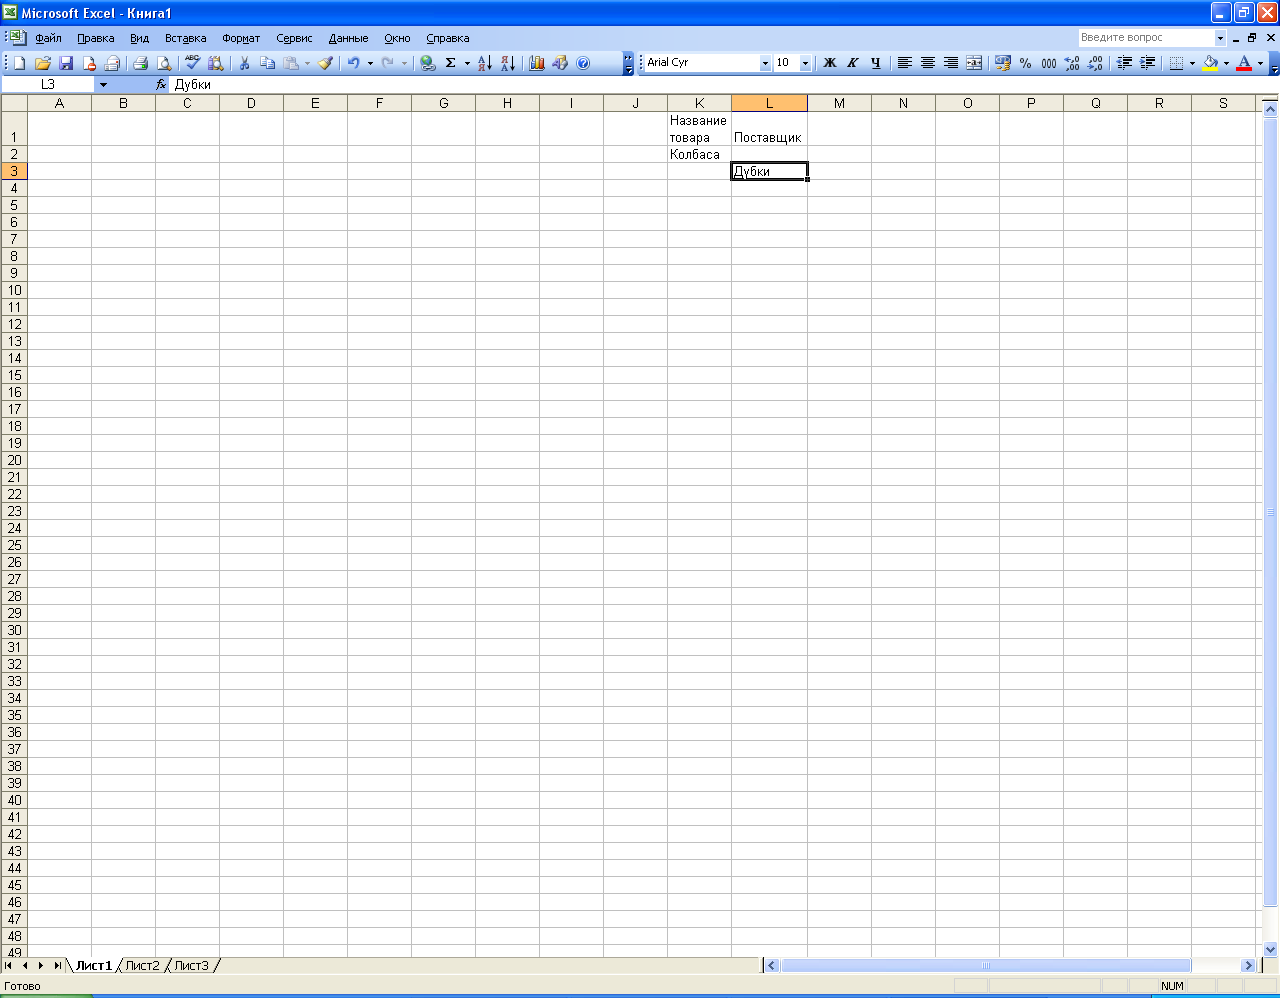Undo the last action
The height and width of the screenshot is (998, 1280).
click(353, 63)
